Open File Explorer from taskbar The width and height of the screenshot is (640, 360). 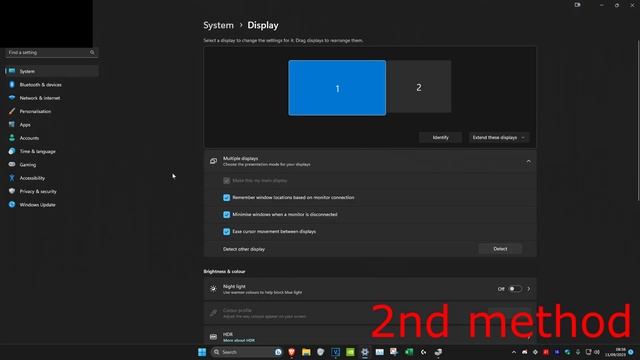coord(306,352)
